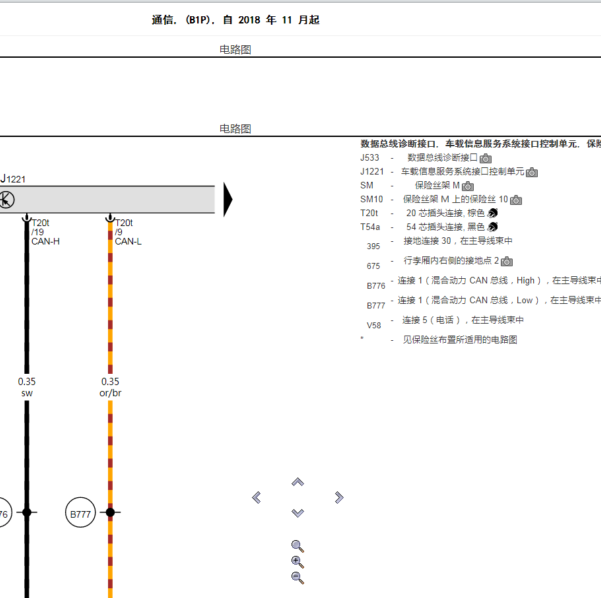Screen dimensions: 601x598
Task: Click camera icon for 675 行李厢内右侧的接地点 2
Action: (507, 261)
